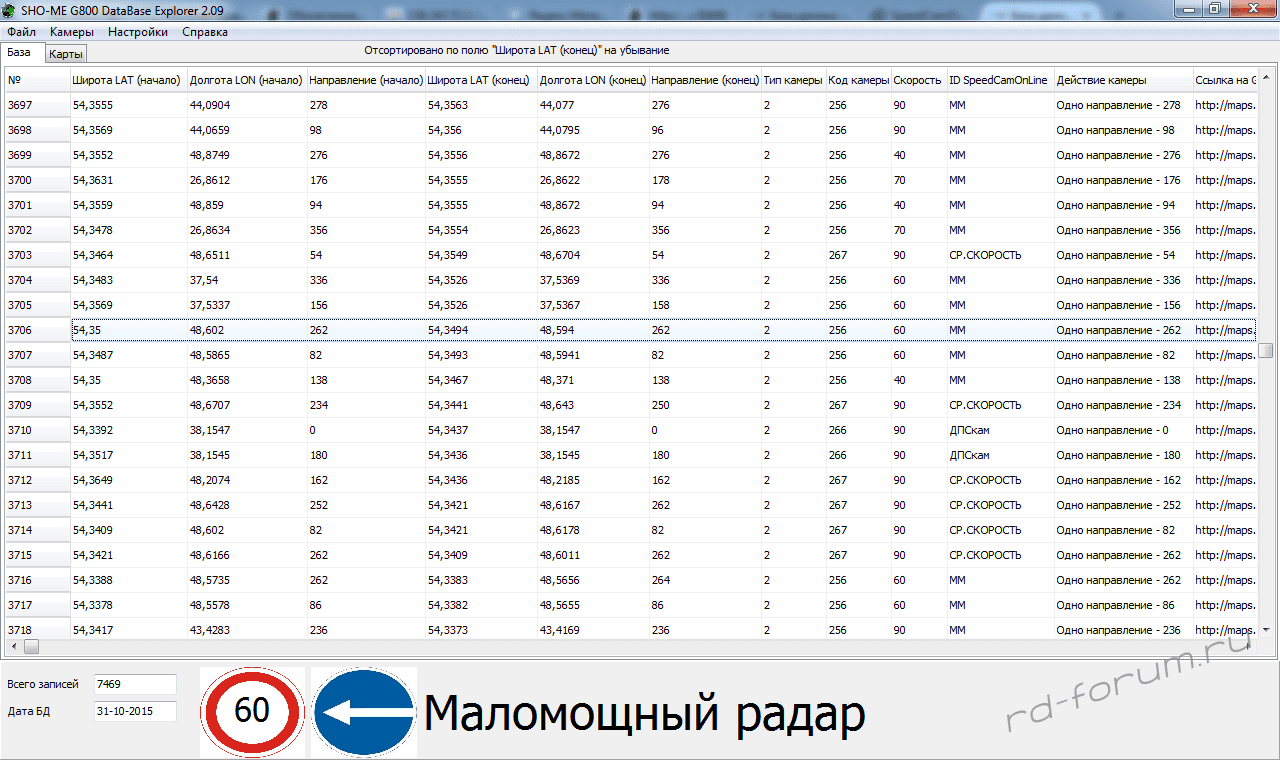The height and width of the screenshot is (760, 1280).
Task: Open the Настройки menu
Action: (x=138, y=32)
